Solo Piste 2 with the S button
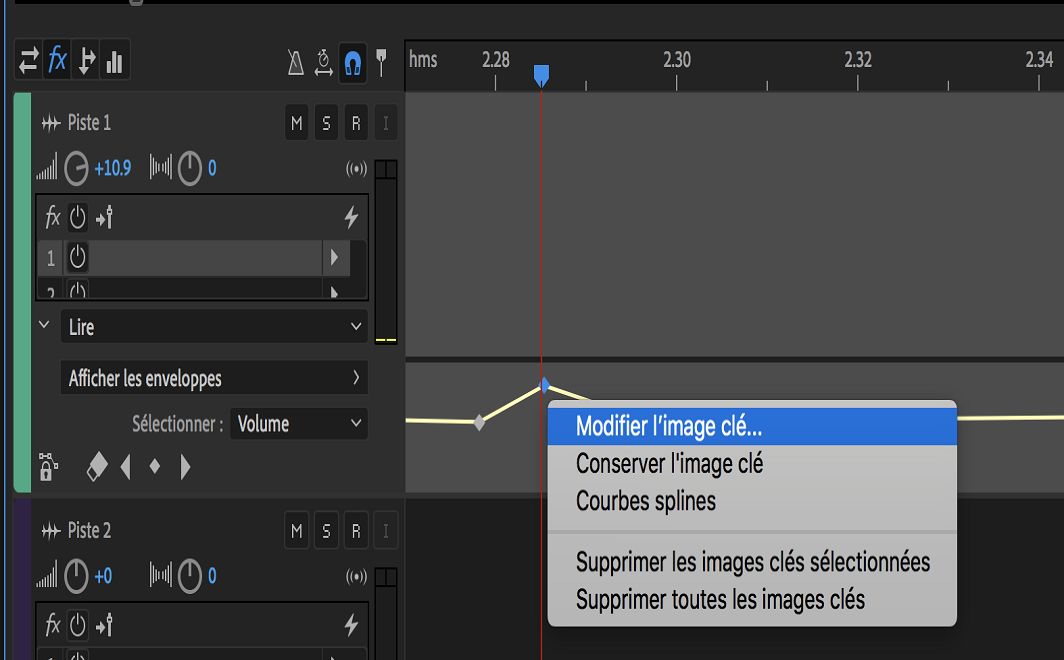 coord(326,530)
